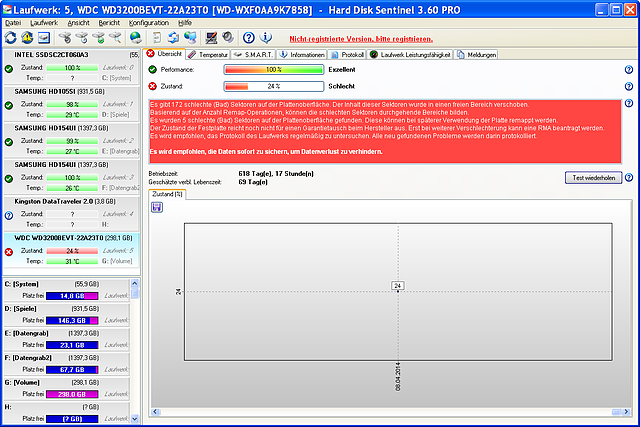The image size is (640, 427).
Task: Click the warning triangle alert toolbar icon
Action: 27,38
